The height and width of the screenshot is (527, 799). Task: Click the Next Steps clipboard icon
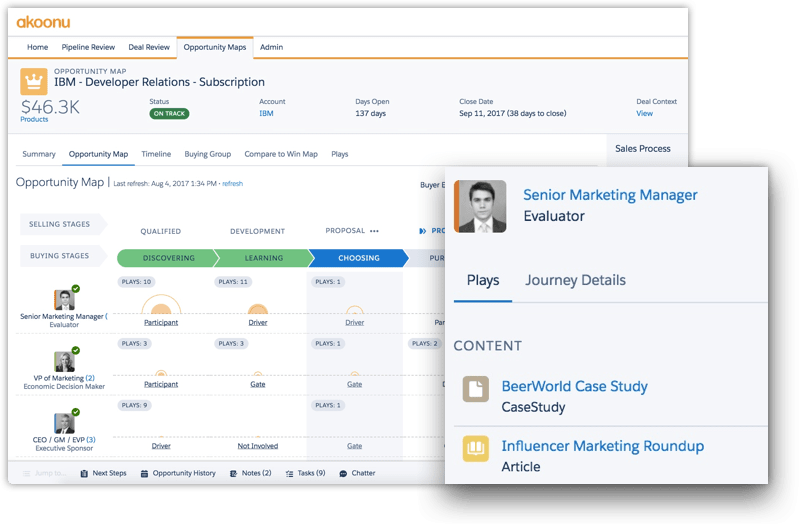84,473
